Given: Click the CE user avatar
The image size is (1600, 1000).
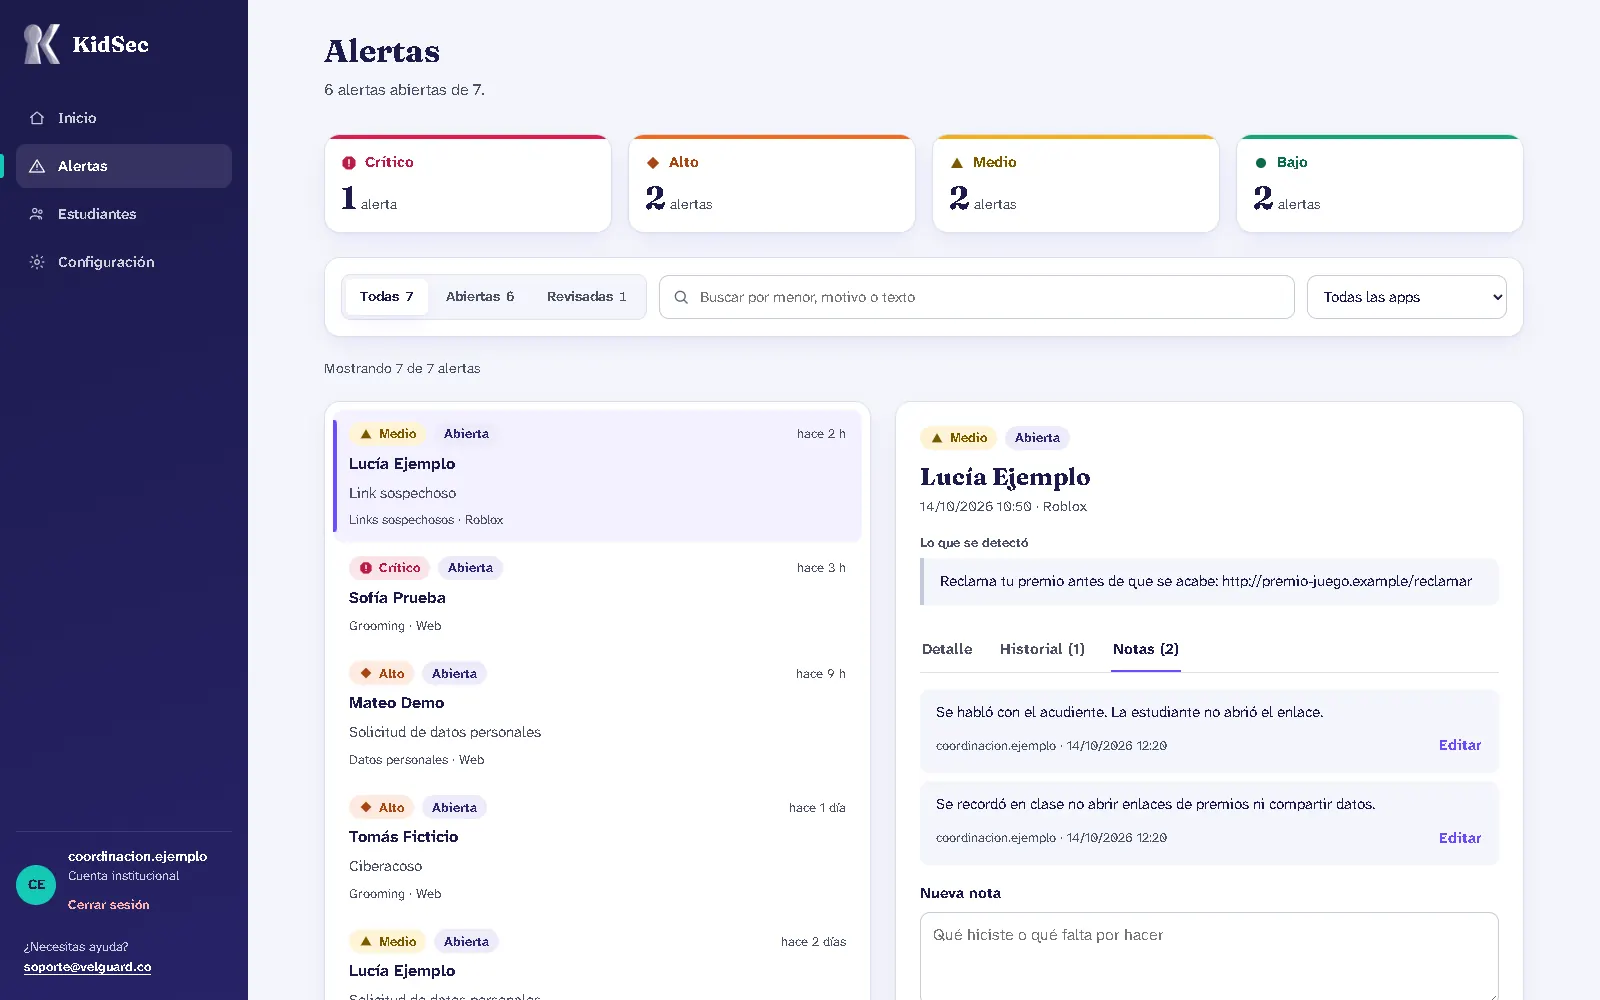Looking at the screenshot, I should tap(36, 885).
